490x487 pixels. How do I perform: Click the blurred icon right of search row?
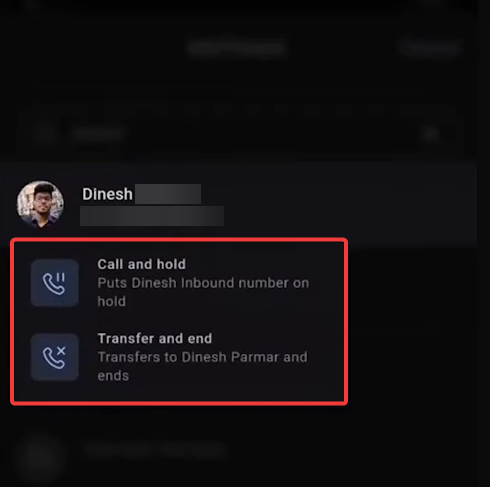pos(431,134)
